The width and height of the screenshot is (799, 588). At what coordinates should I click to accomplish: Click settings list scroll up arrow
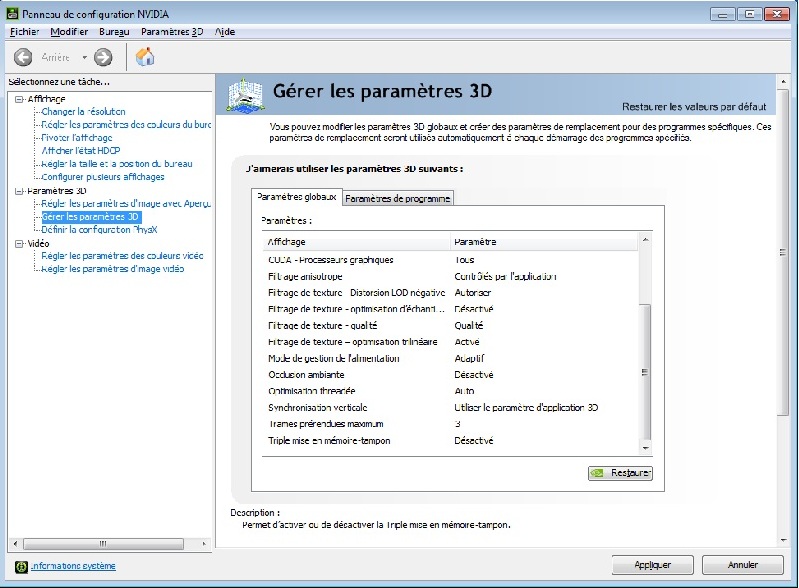pyautogui.click(x=645, y=239)
